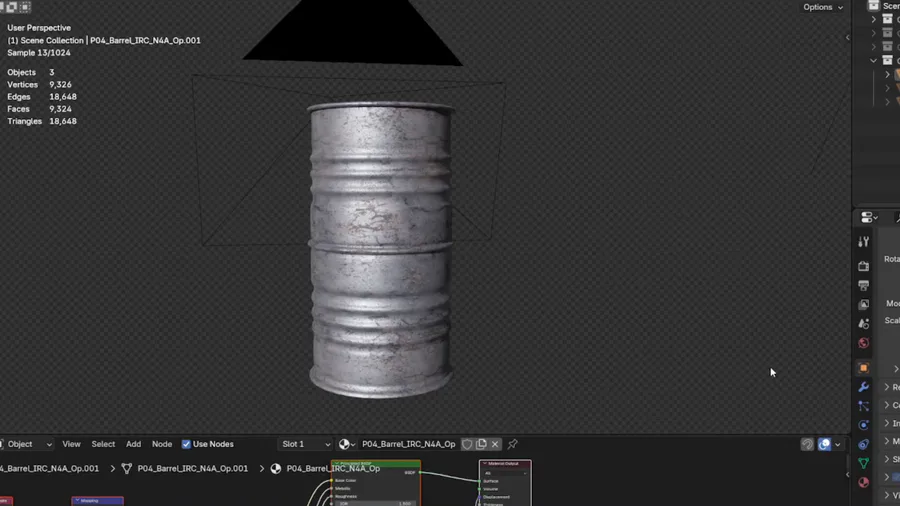Expand the node editor sidebar arrow
The image size is (900, 506).
(848, 474)
